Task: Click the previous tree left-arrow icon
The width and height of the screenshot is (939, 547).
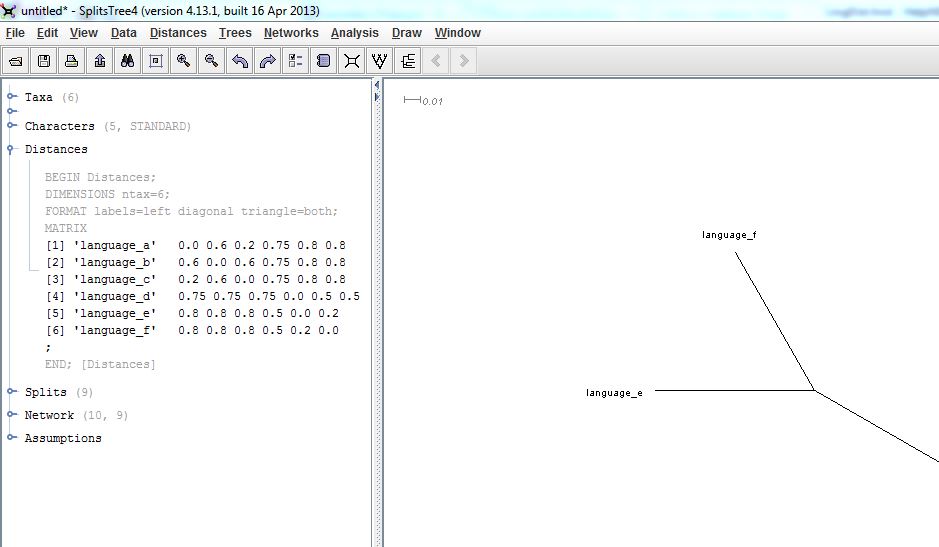Action: tap(435, 61)
